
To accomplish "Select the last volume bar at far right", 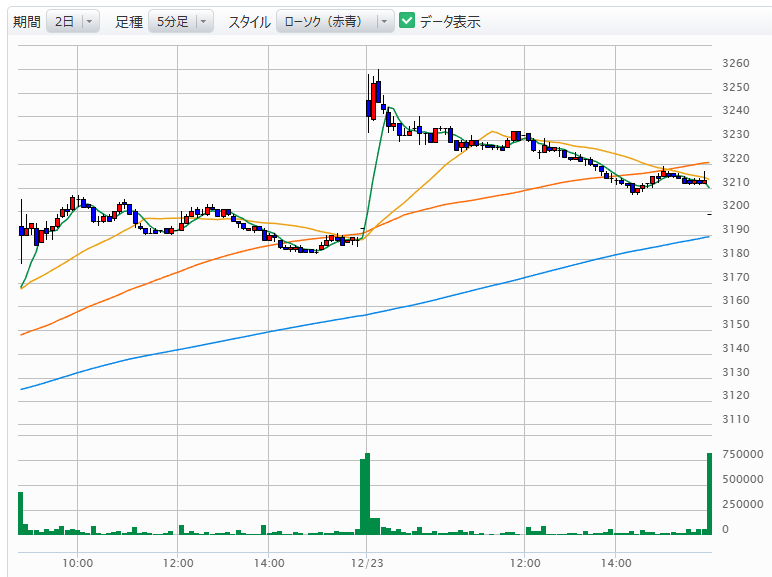I will (x=709, y=495).
